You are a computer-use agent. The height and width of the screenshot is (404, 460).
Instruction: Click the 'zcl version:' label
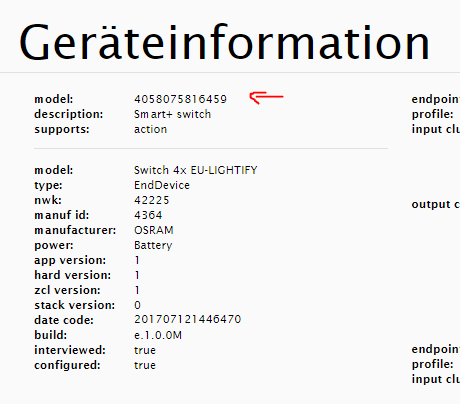pos(67,290)
